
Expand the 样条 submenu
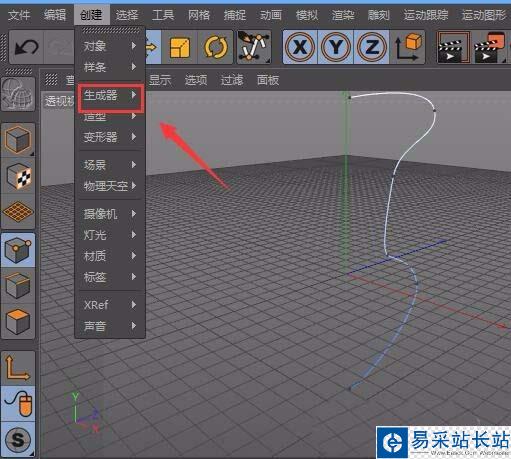[110, 67]
